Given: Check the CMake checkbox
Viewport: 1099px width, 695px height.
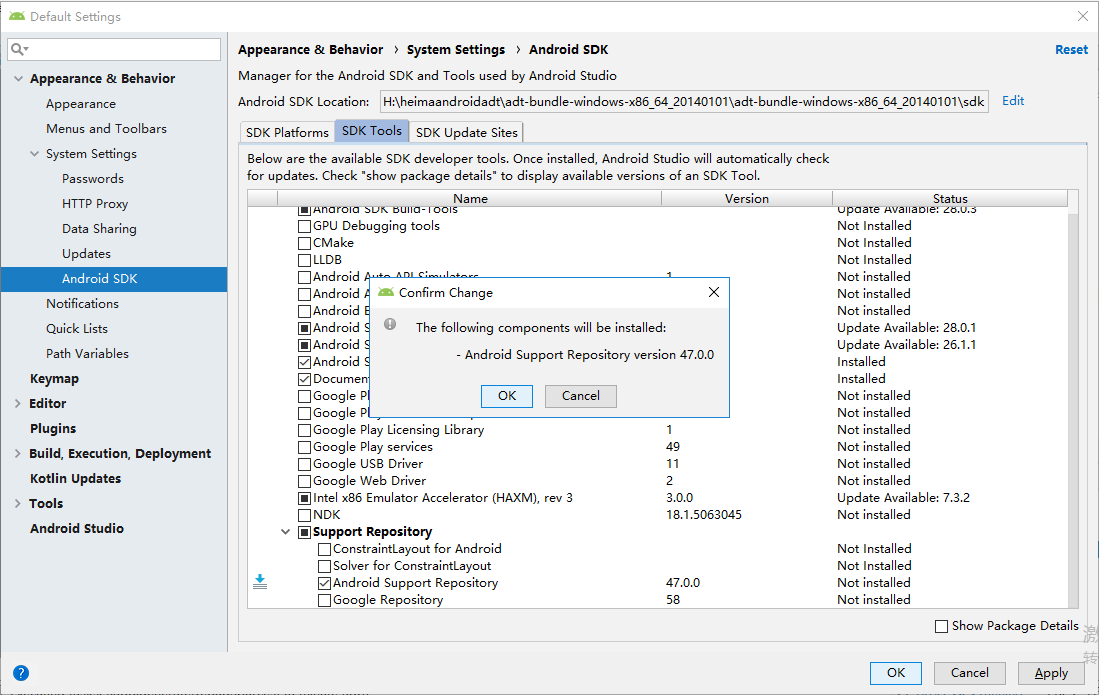Looking at the screenshot, I should (304, 243).
